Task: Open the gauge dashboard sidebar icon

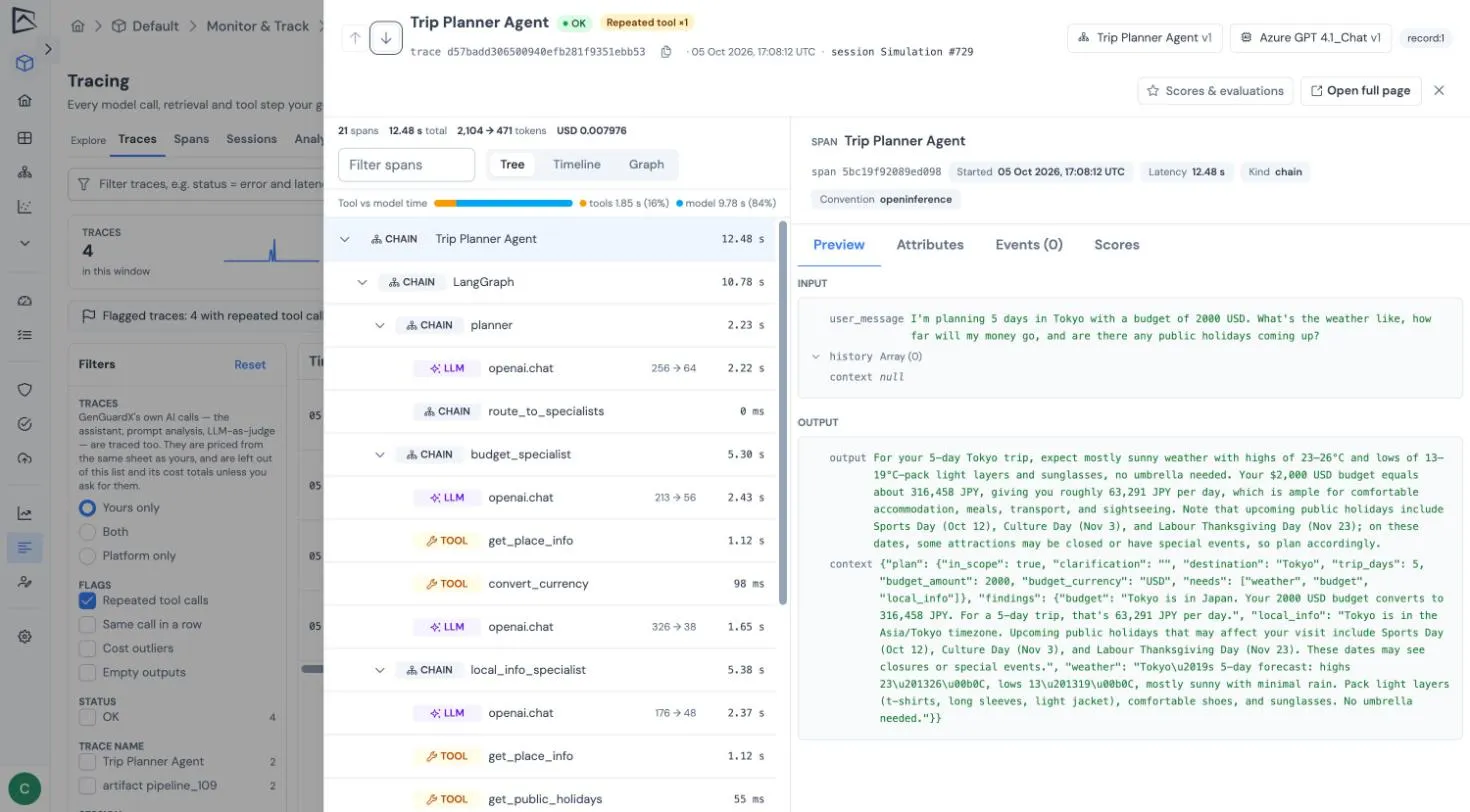Action: [25, 301]
